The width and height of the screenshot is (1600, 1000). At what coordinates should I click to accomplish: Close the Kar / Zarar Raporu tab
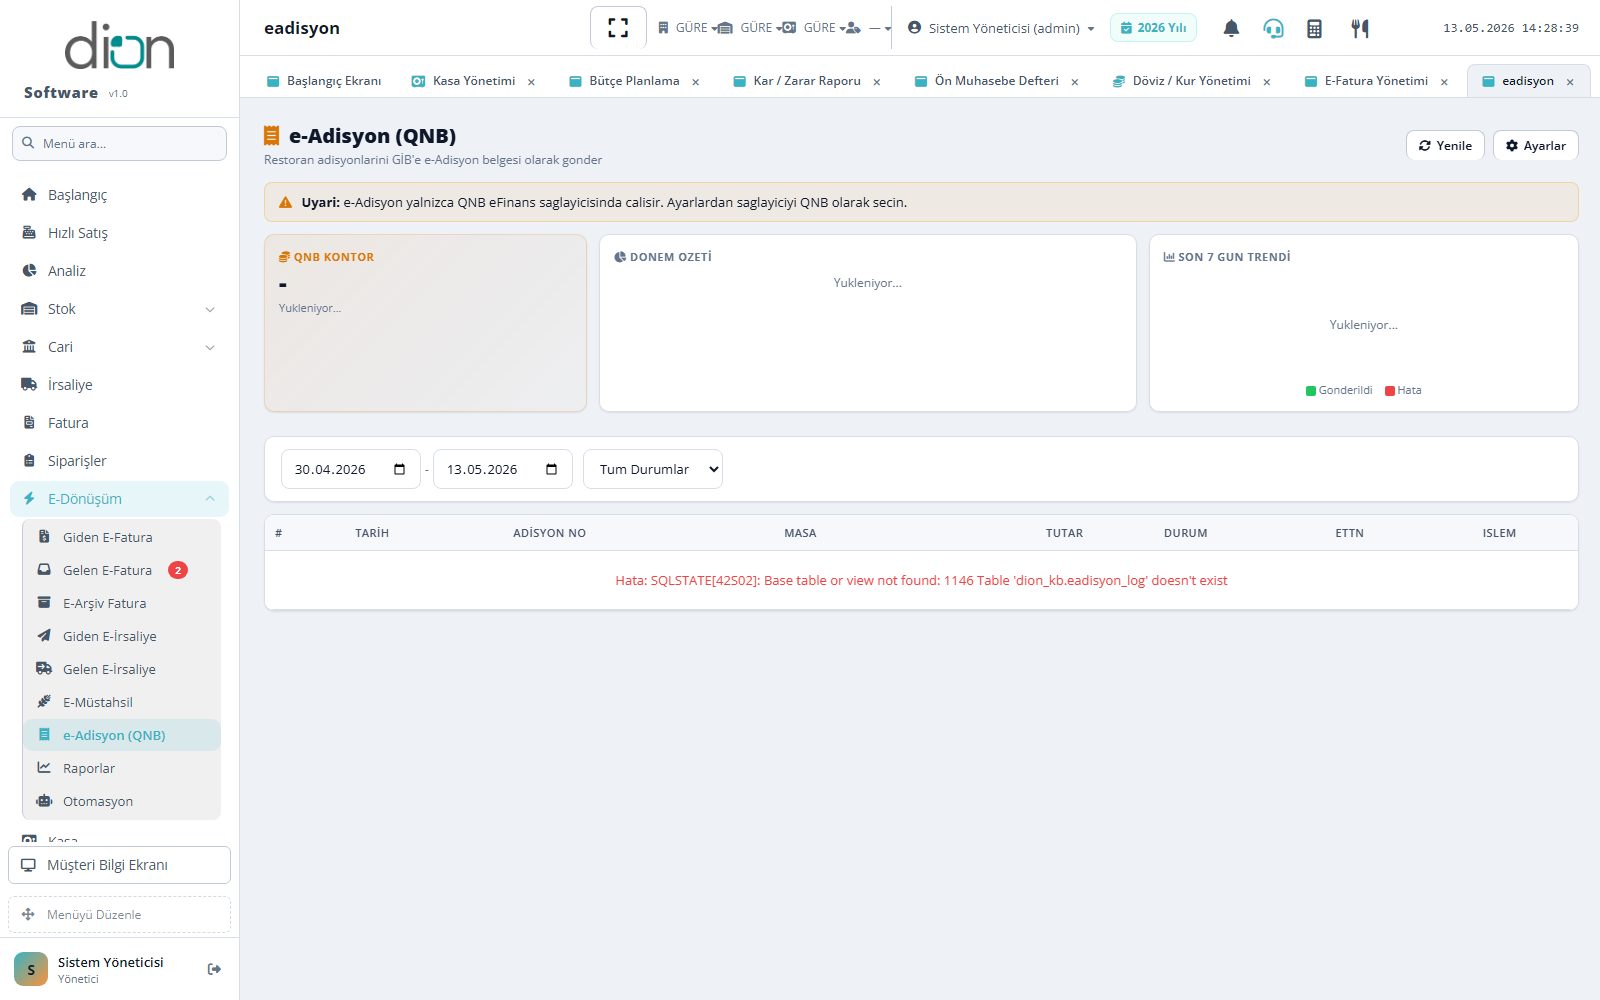coord(876,82)
